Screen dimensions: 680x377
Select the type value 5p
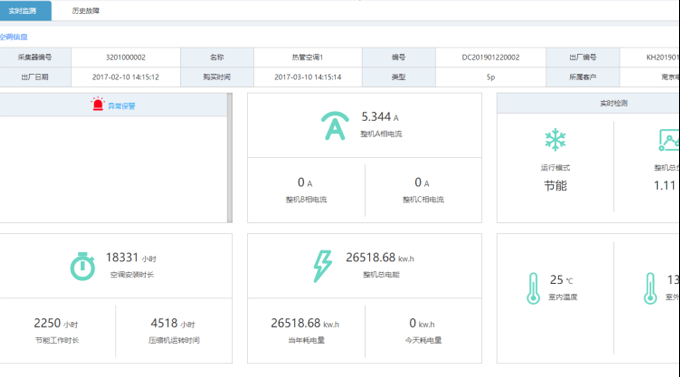[x=490, y=77]
